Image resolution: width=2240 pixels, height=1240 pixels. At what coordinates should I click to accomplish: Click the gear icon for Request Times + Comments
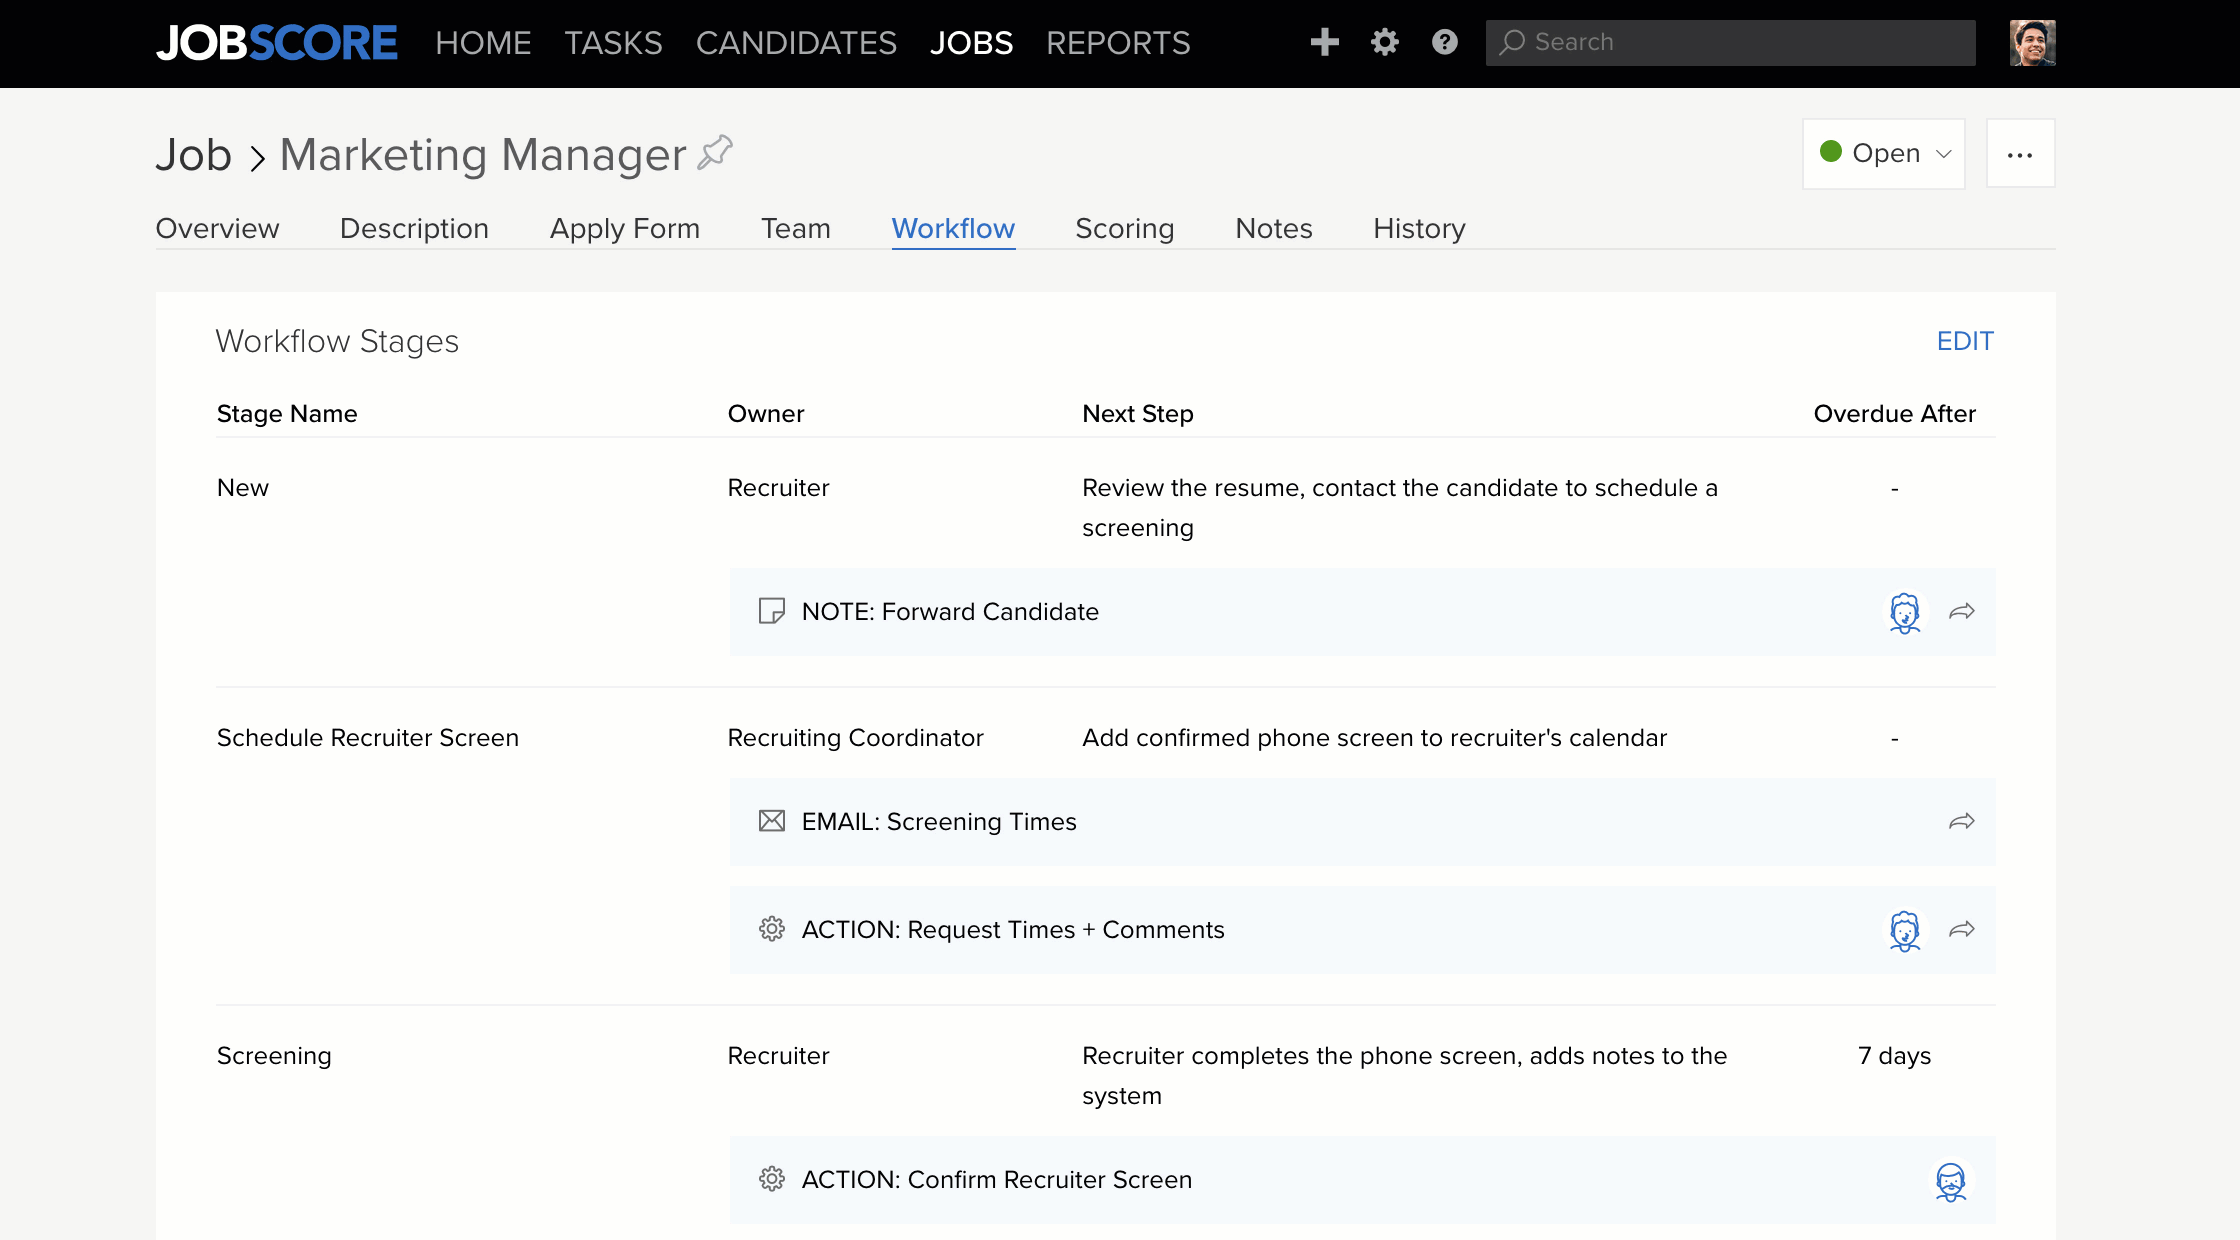click(771, 929)
